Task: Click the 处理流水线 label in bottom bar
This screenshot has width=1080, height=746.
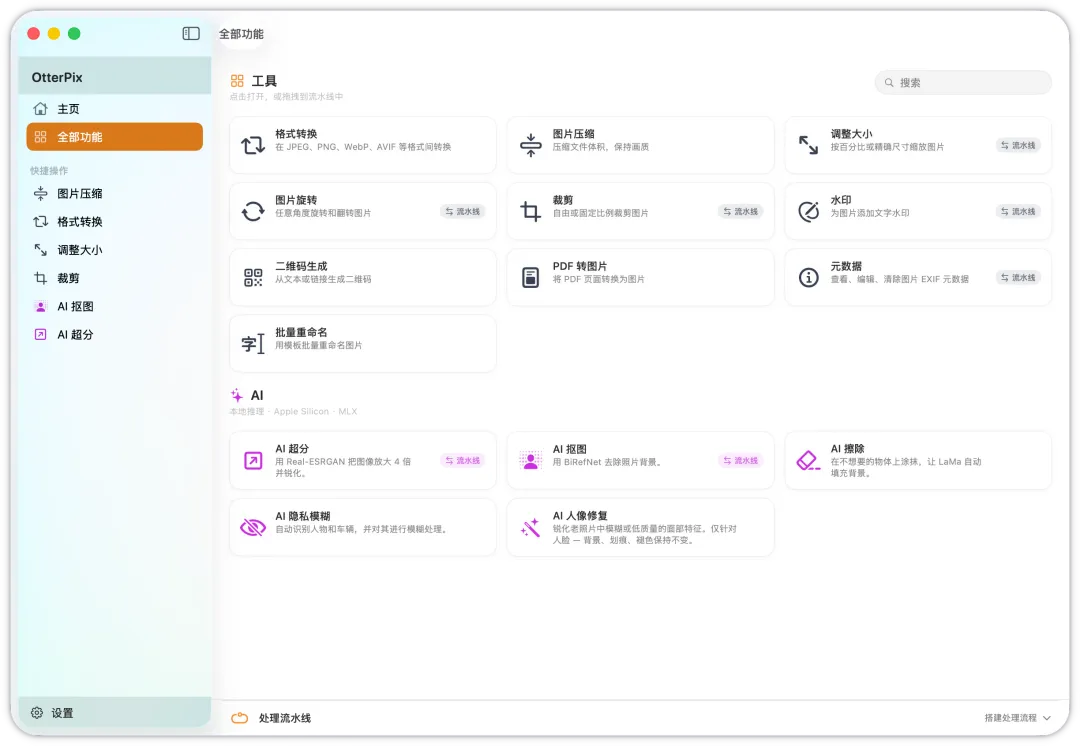Action: click(284, 718)
